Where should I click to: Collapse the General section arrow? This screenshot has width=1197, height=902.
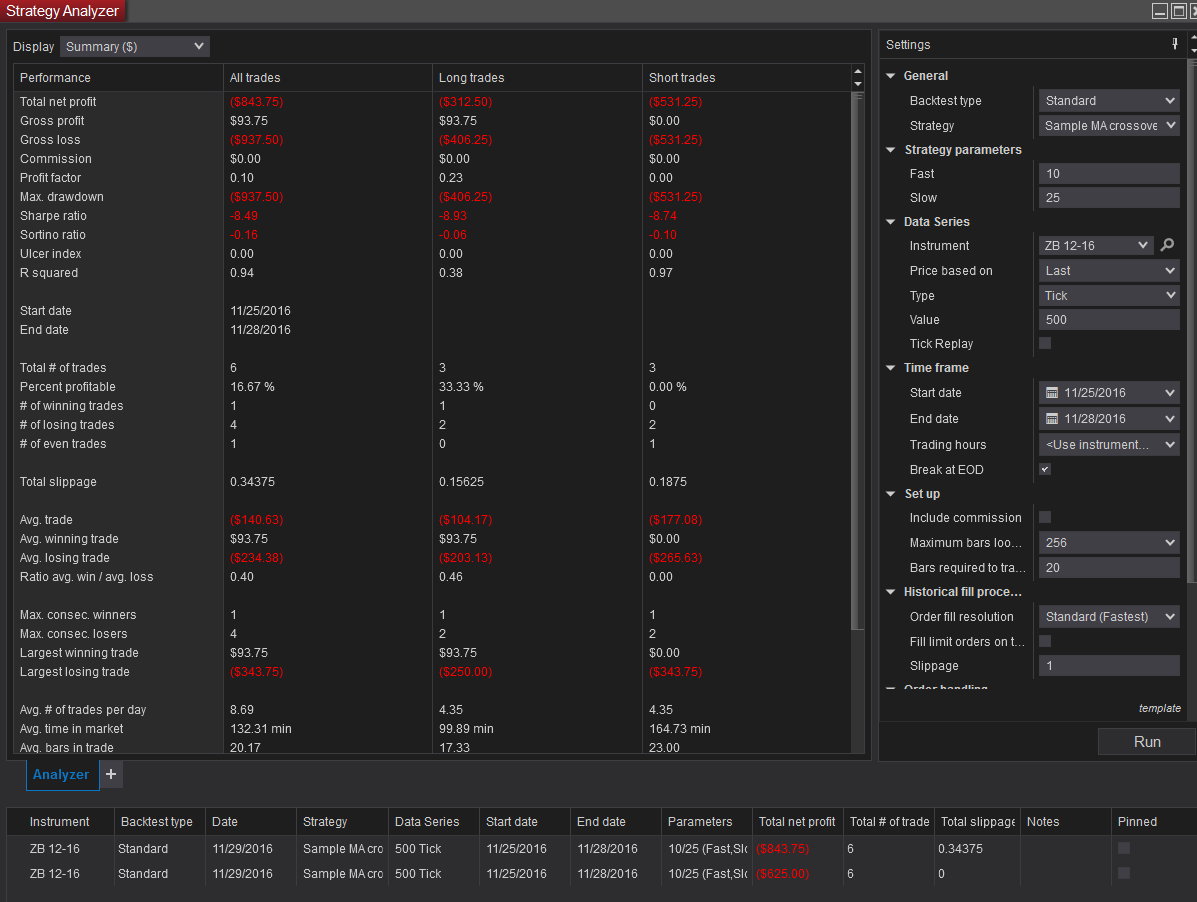coord(891,76)
